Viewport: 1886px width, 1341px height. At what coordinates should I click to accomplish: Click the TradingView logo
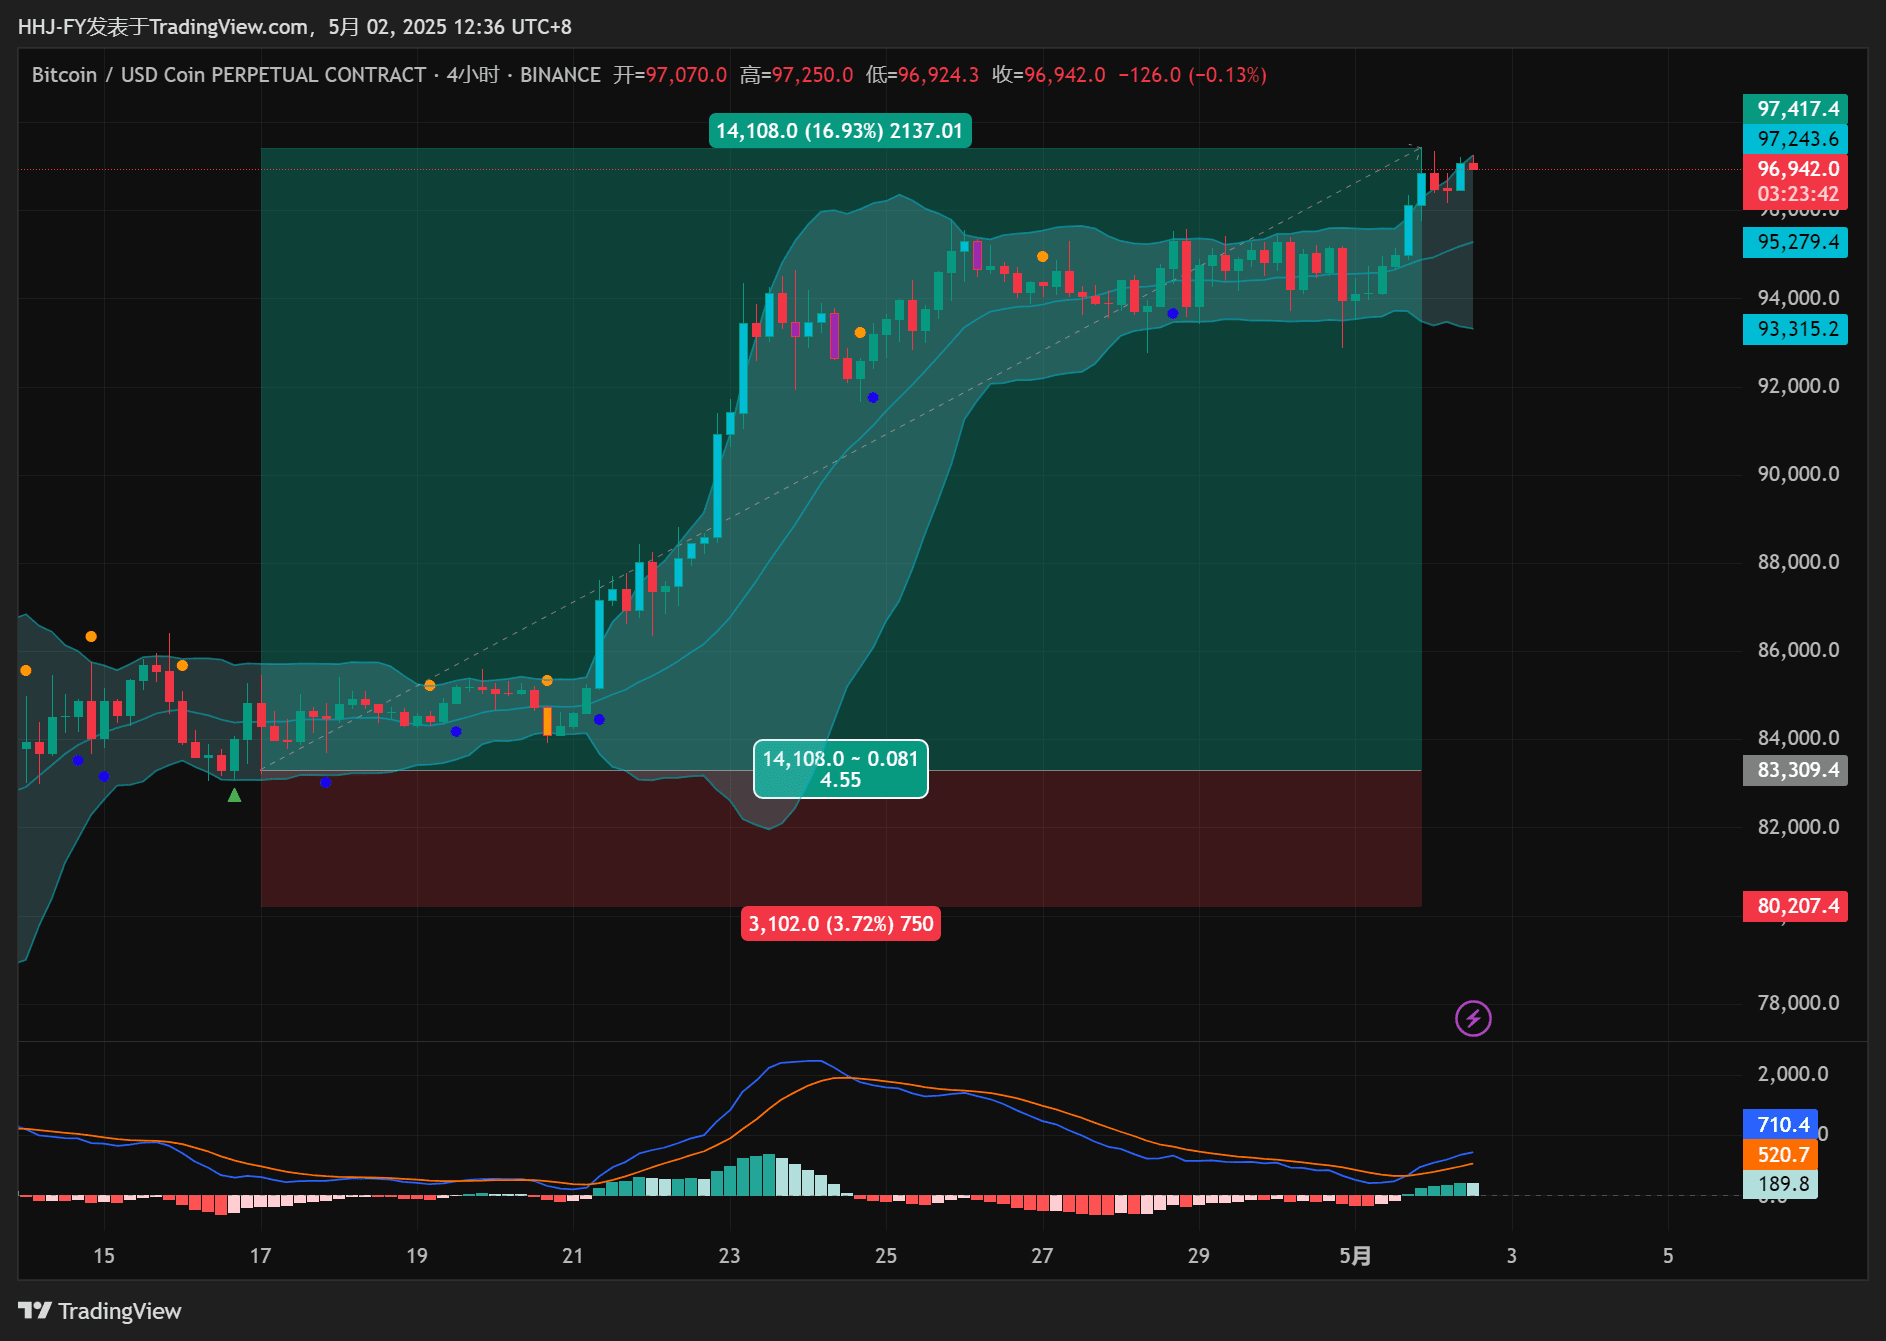pyautogui.click(x=100, y=1311)
